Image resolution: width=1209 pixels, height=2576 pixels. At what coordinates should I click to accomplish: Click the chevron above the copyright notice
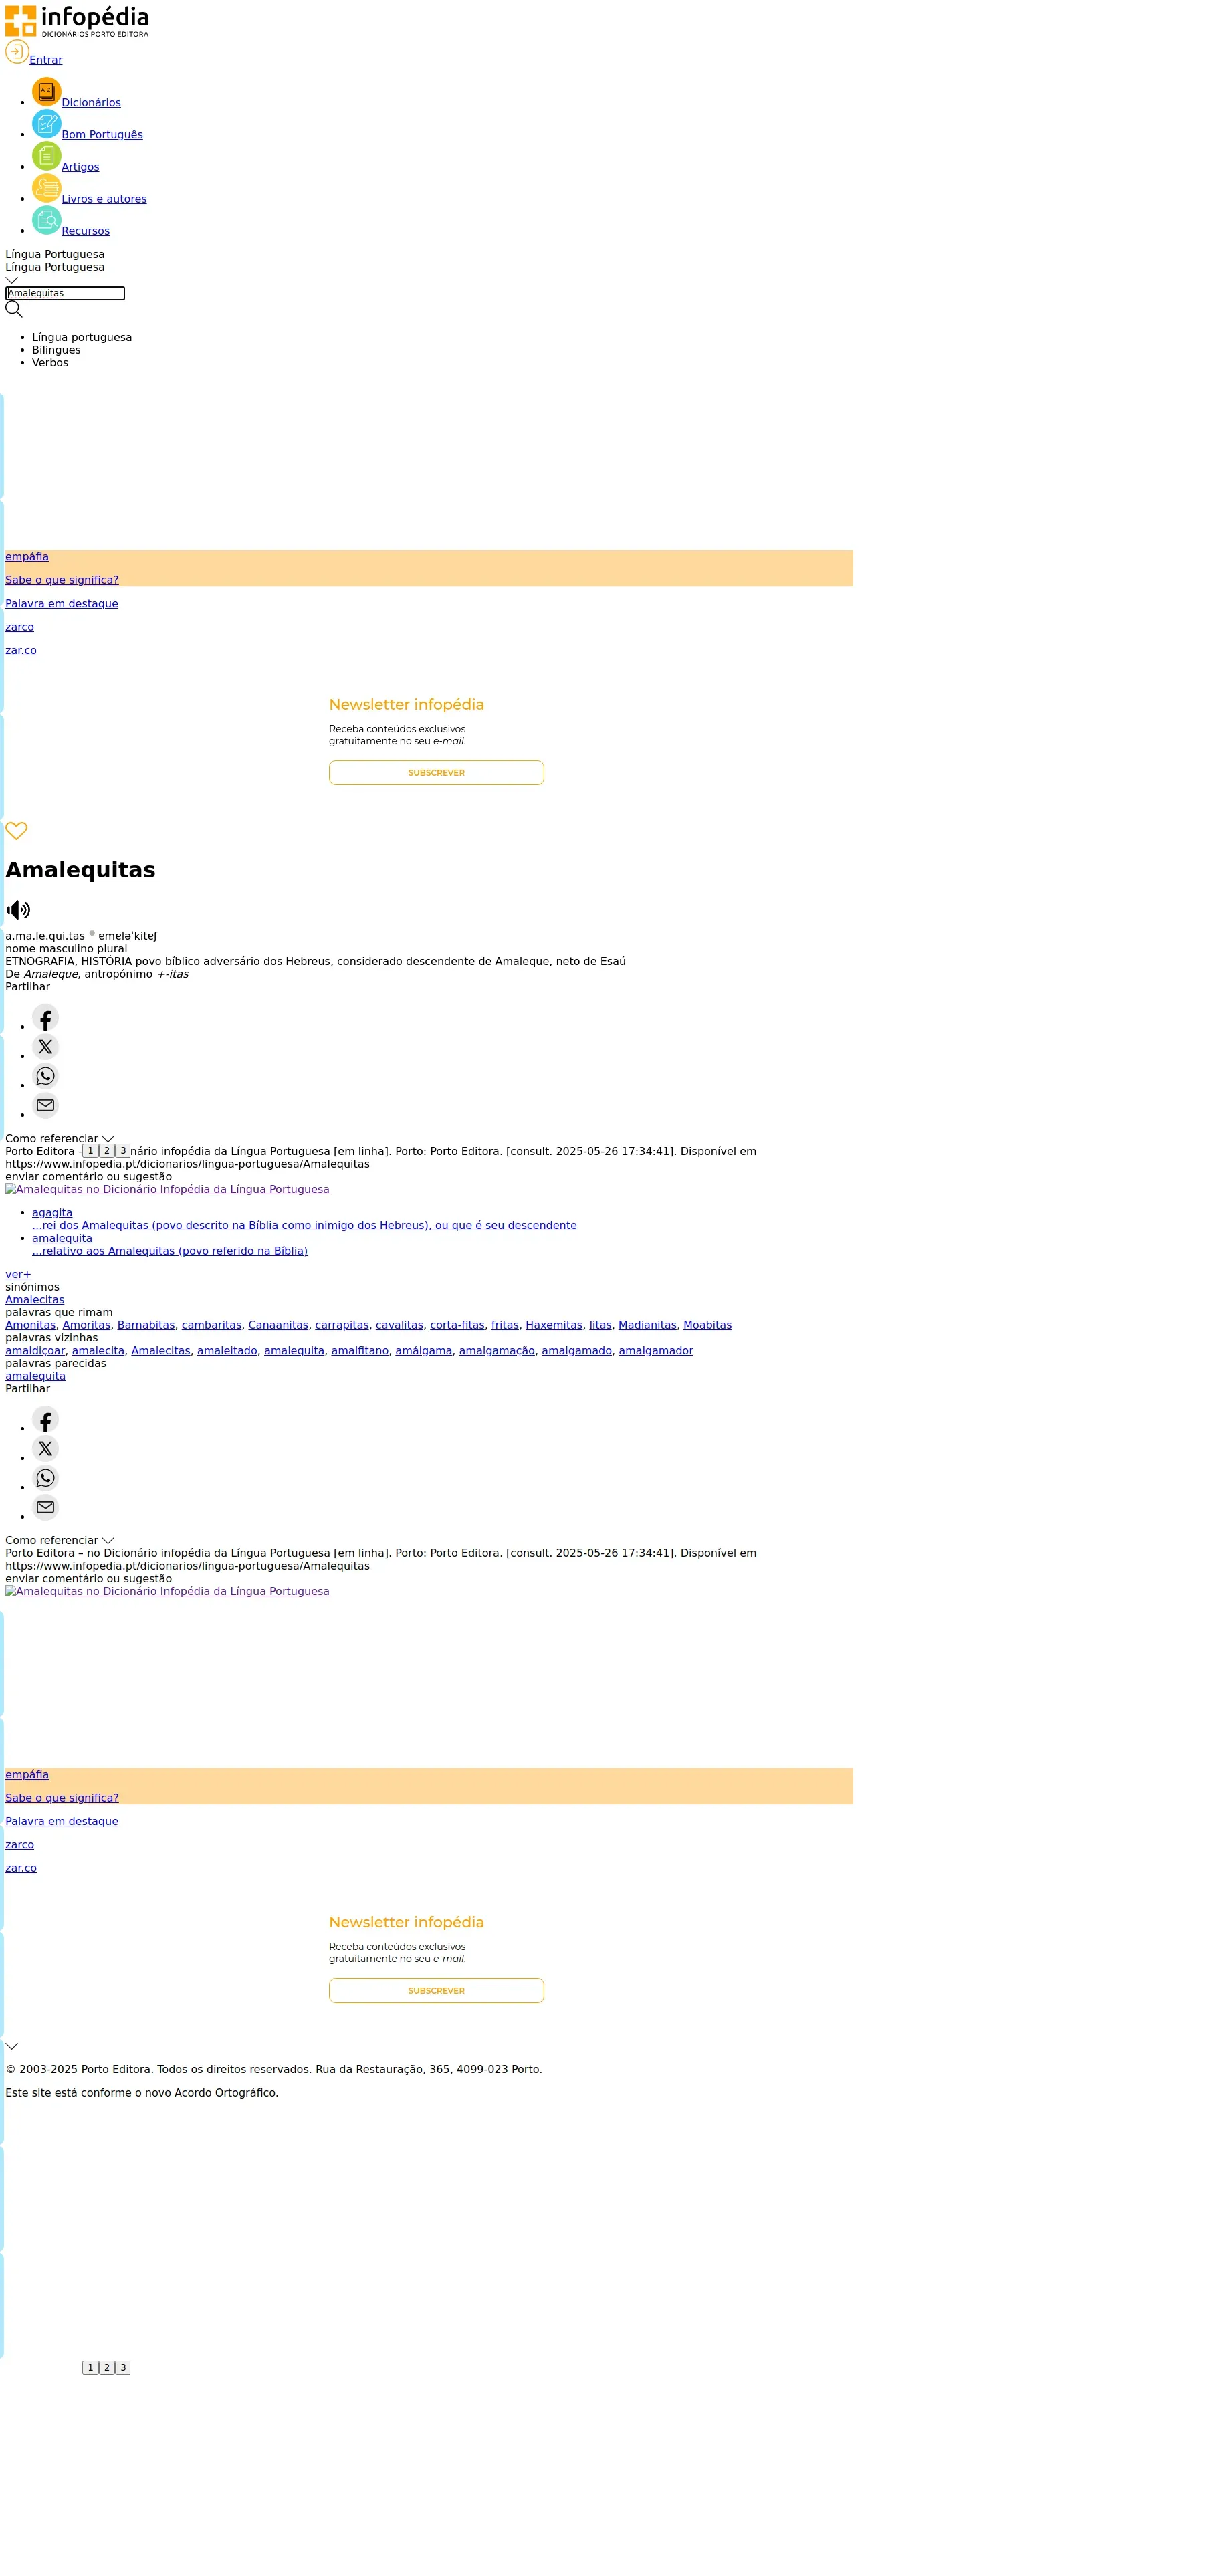pos(12,2046)
